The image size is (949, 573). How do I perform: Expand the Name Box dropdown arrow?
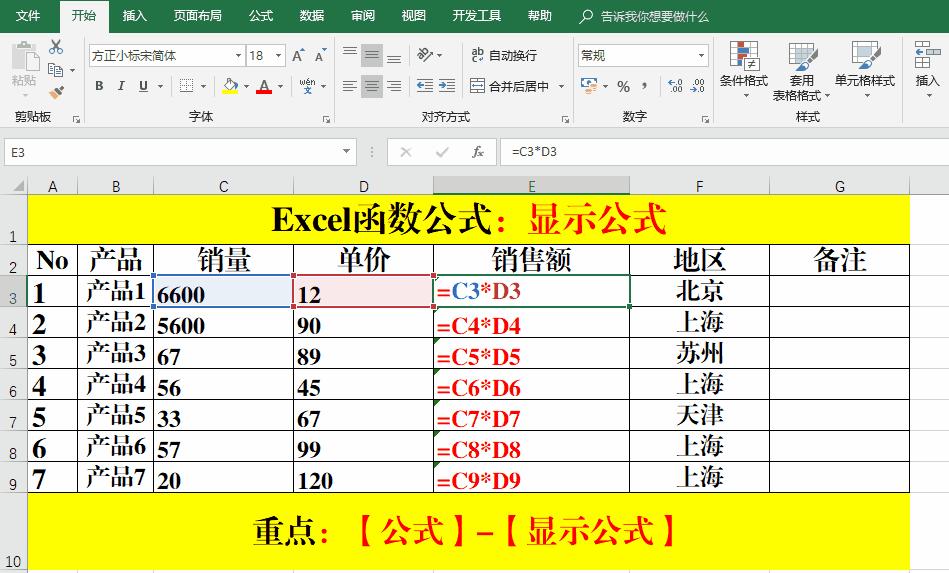(x=346, y=151)
